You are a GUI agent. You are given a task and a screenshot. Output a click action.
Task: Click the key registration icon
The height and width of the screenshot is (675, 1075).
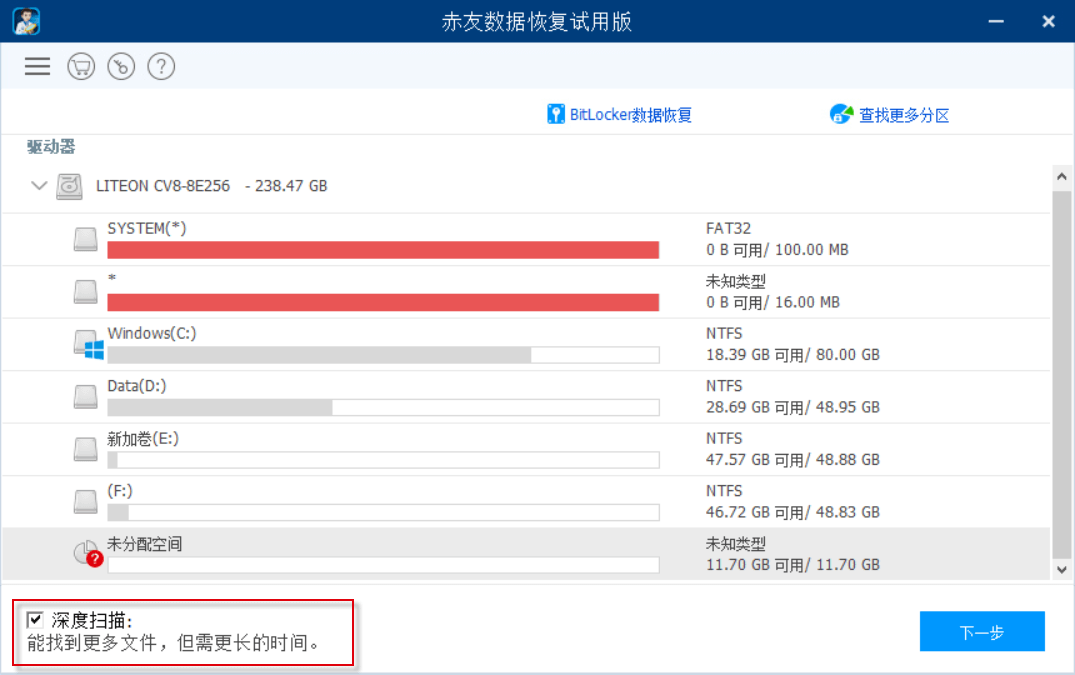click(x=121, y=66)
